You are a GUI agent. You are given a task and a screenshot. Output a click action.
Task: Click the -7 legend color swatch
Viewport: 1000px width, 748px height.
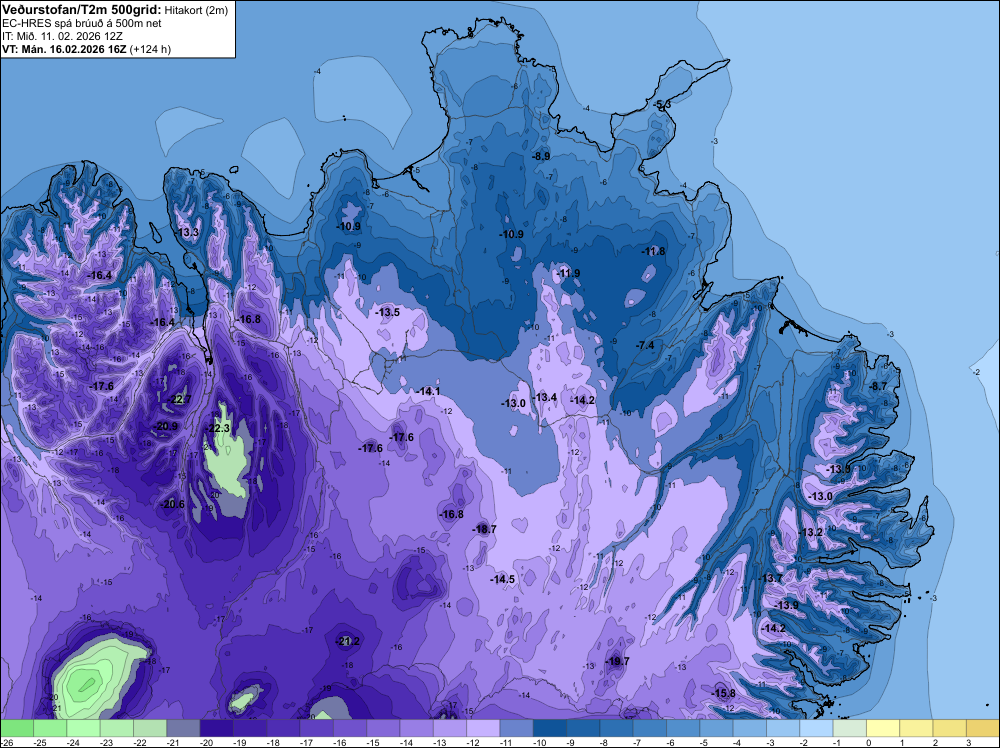pos(650,728)
